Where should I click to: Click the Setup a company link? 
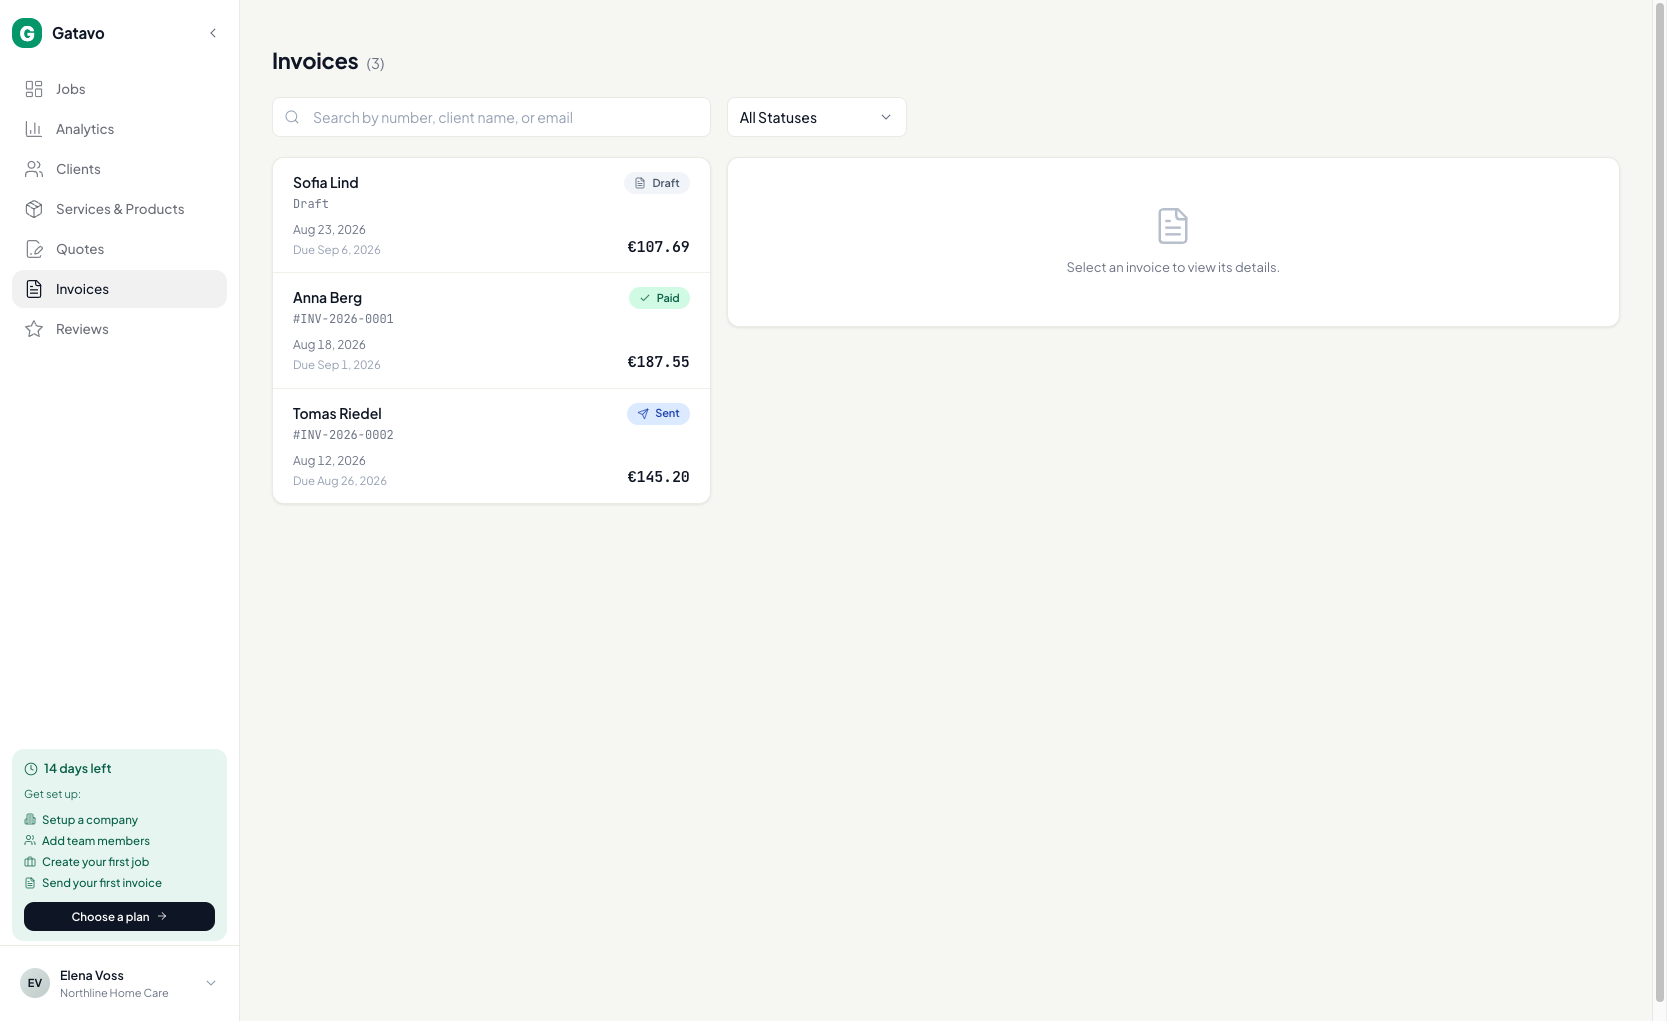(x=90, y=820)
